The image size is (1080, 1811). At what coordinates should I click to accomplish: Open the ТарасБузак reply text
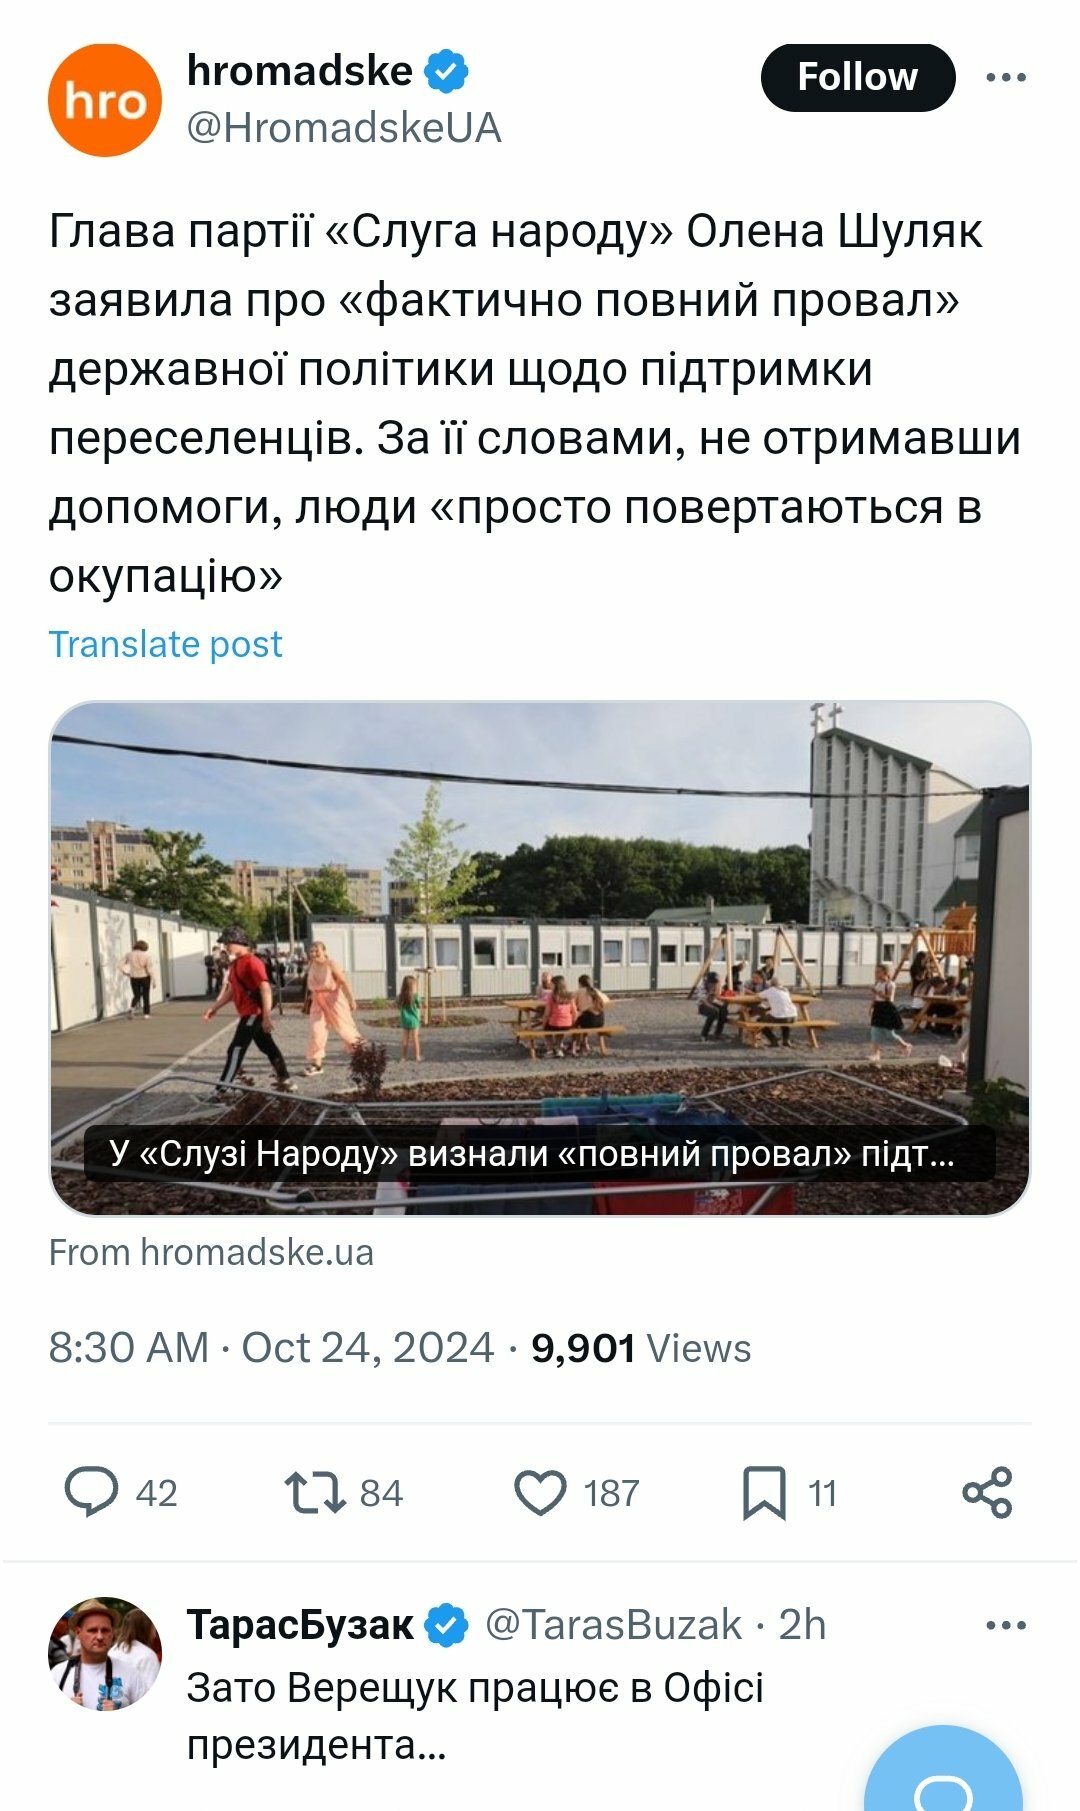pos(475,1716)
